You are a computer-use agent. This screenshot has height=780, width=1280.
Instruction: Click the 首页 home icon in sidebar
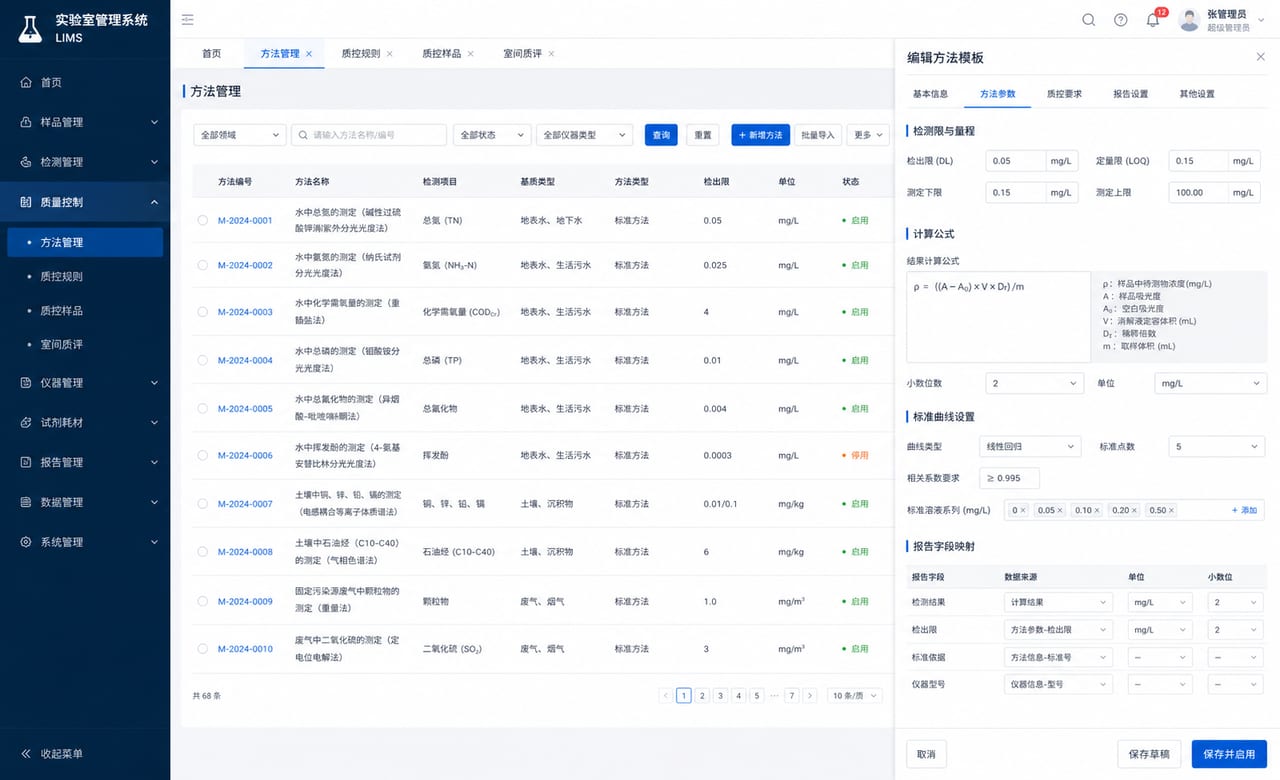[x=27, y=83]
